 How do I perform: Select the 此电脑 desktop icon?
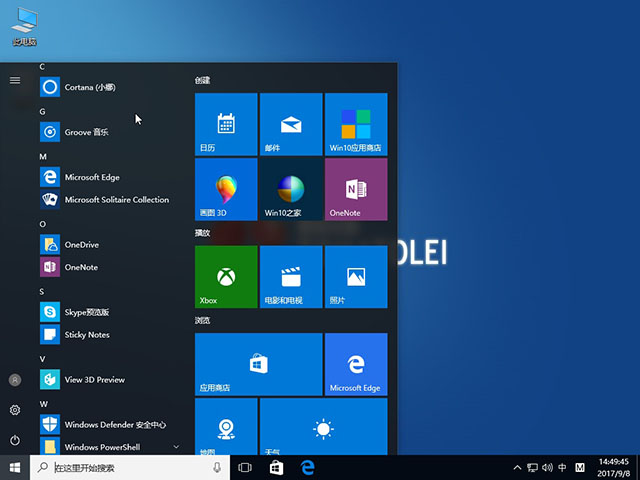coord(24,27)
